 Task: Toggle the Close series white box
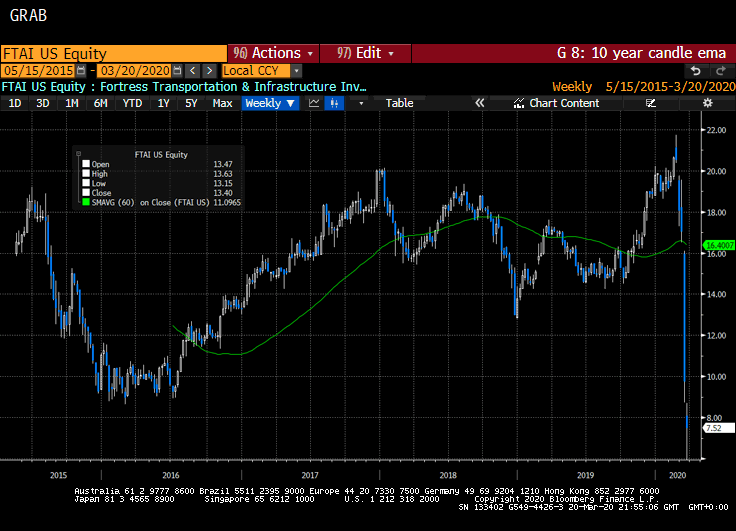point(87,192)
